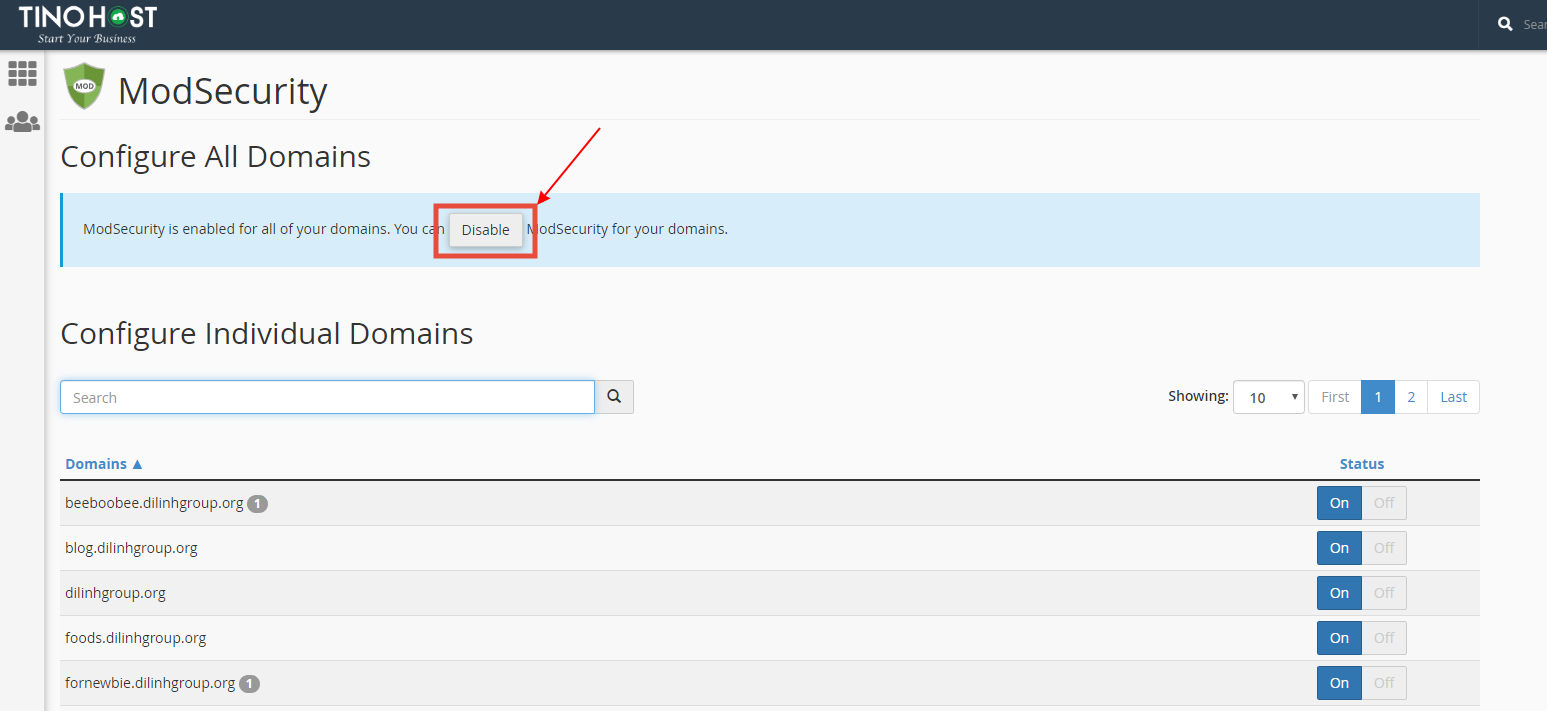The height and width of the screenshot is (711, 1547).
Task: Sort by Domains column header
Action: 104,464
